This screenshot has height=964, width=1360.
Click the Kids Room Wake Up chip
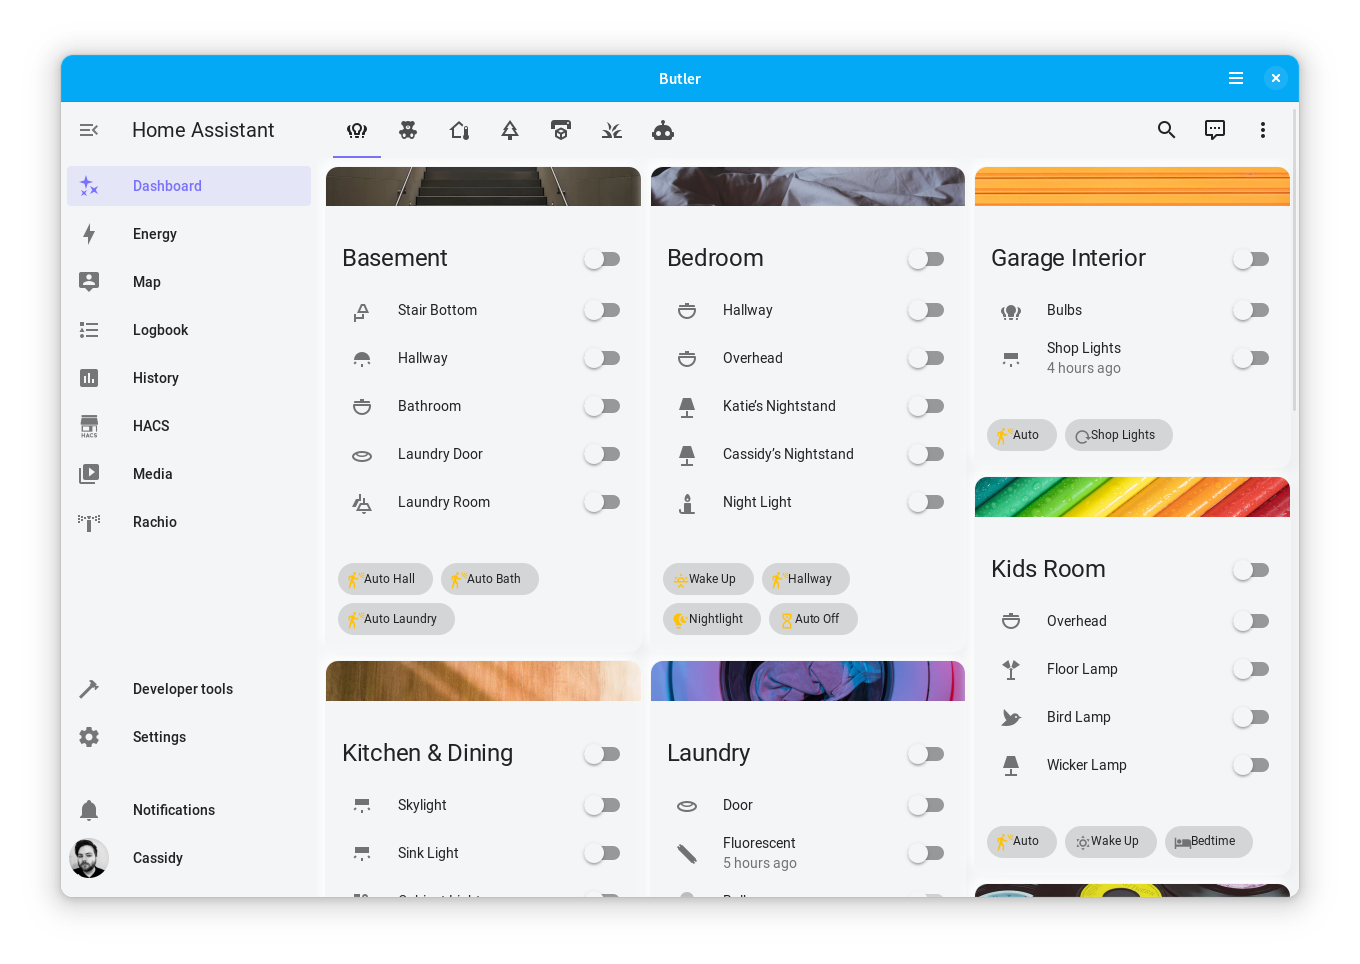(1111, 841)
